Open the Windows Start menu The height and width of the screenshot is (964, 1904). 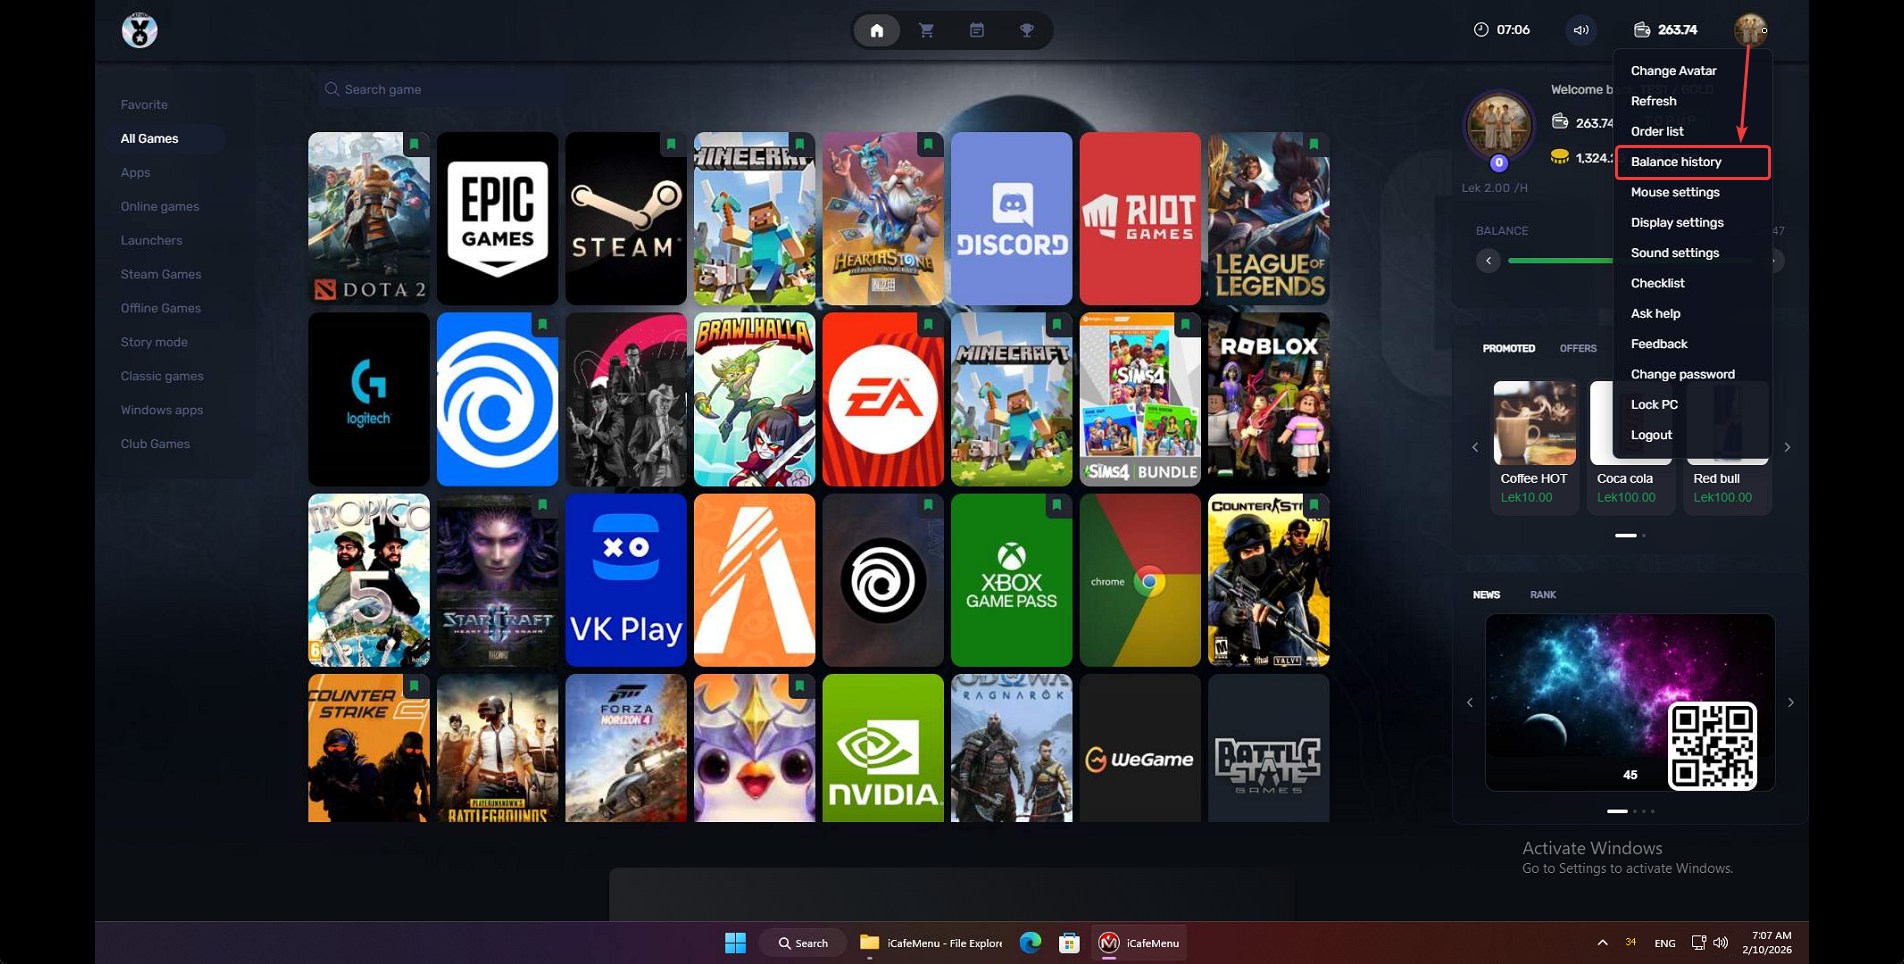(735, 942)
